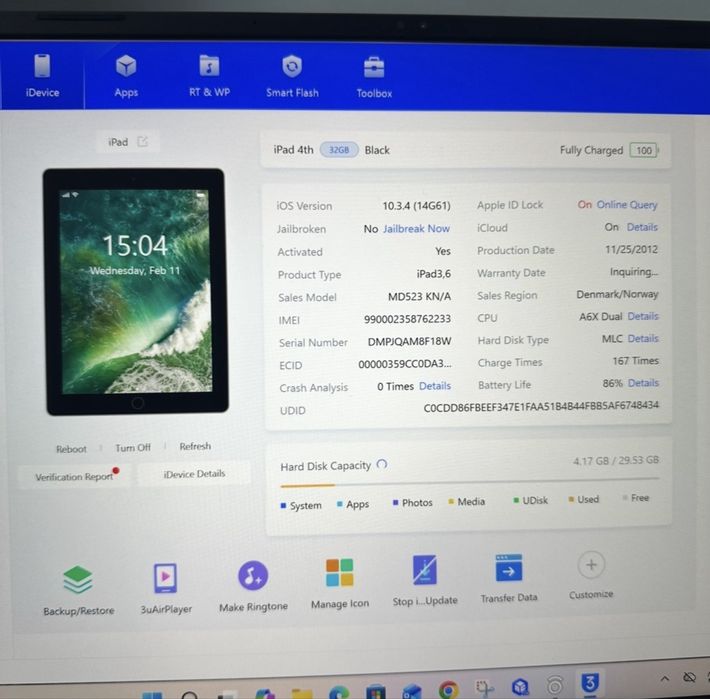Click the iPad lock screen thumbnail
The height and width of the screenshot is (699, 710).
(136, 291)
